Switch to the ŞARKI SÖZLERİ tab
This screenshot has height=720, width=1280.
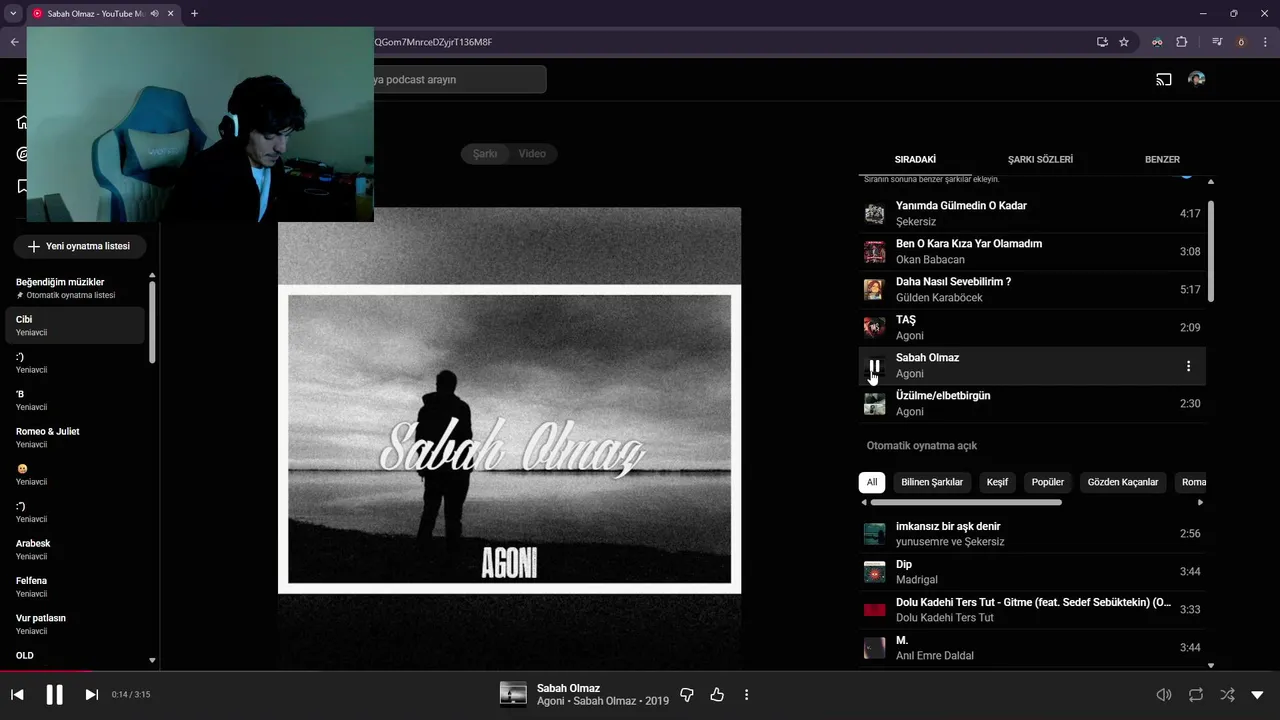coord(1040,159)
